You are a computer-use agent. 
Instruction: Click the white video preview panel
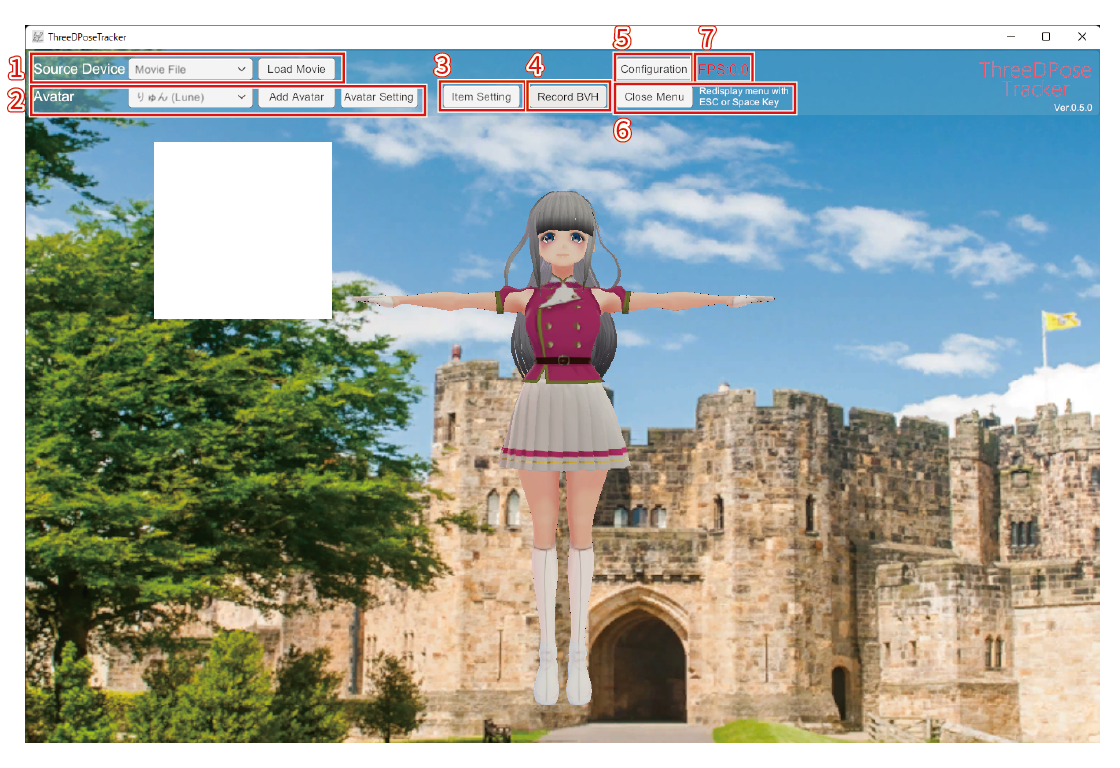point(243,230)
